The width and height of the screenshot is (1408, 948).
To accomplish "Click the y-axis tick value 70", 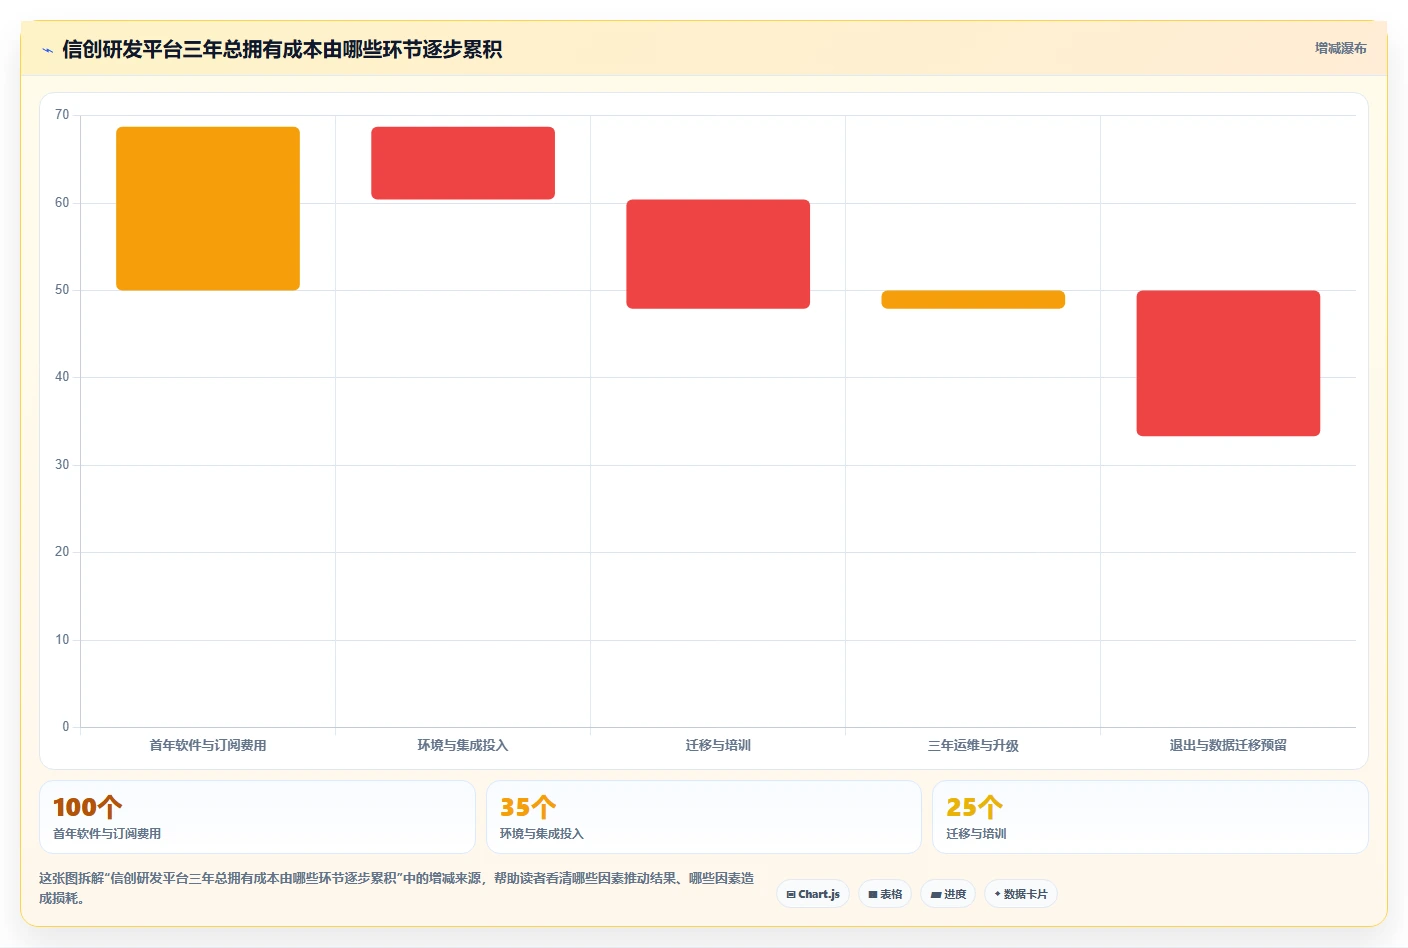I will [62, 115].
